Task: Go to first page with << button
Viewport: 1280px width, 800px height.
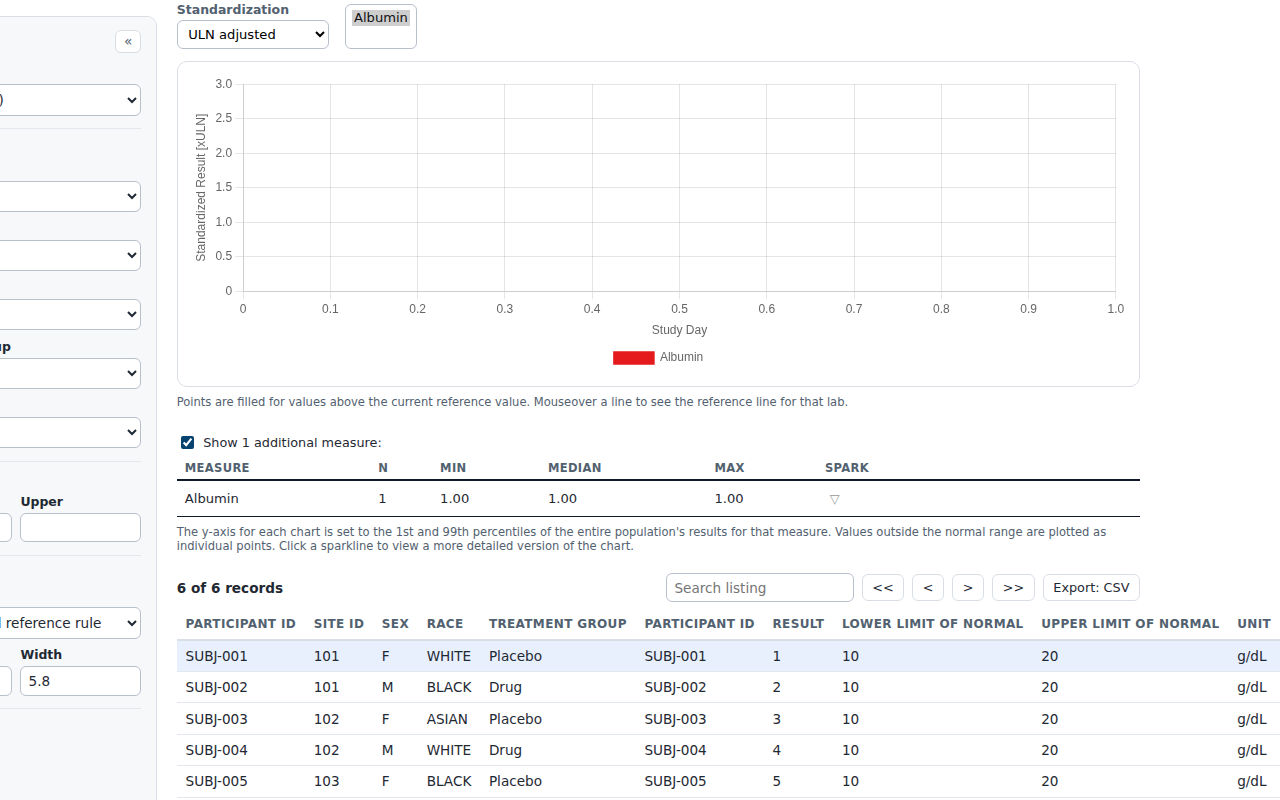Action: pyautogui.click(x=883, y=588)
